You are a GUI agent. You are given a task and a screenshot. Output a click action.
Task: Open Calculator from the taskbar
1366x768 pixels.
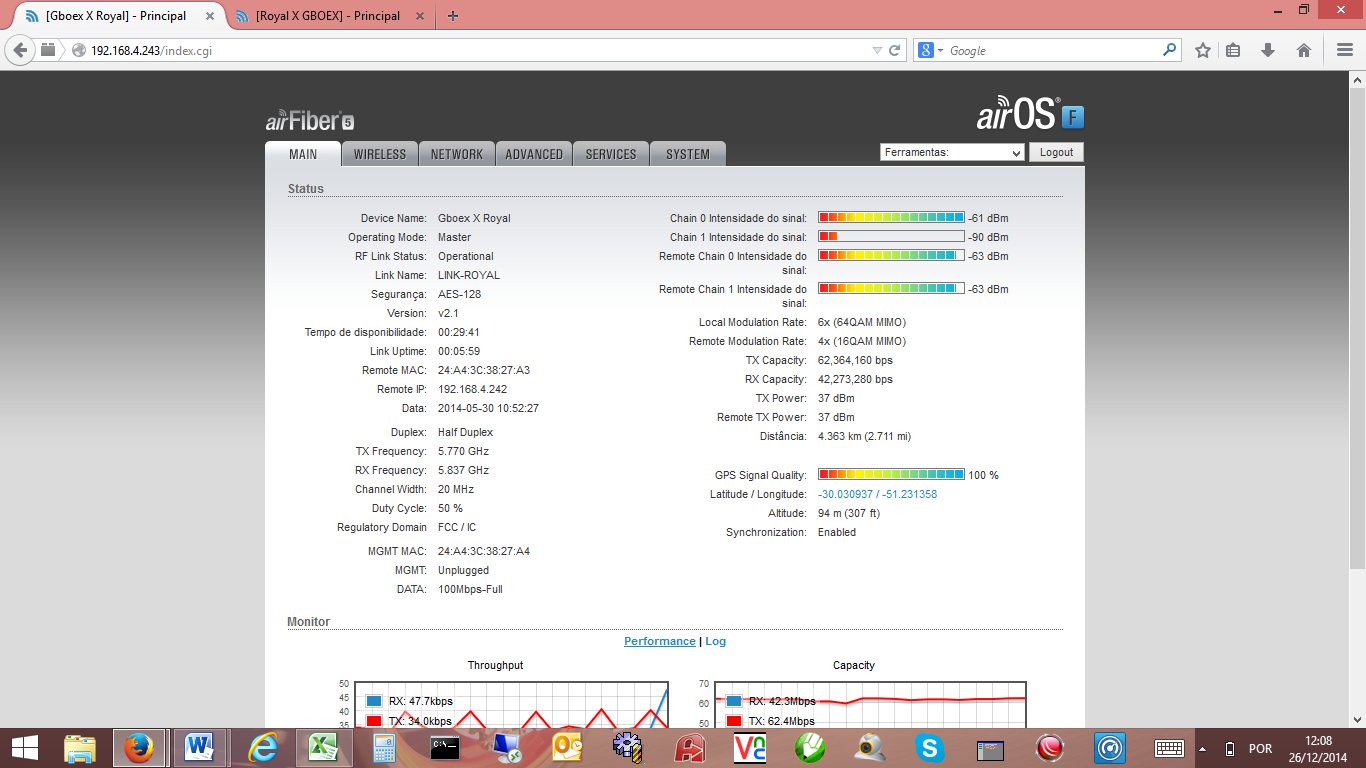[x=384, y=748]
